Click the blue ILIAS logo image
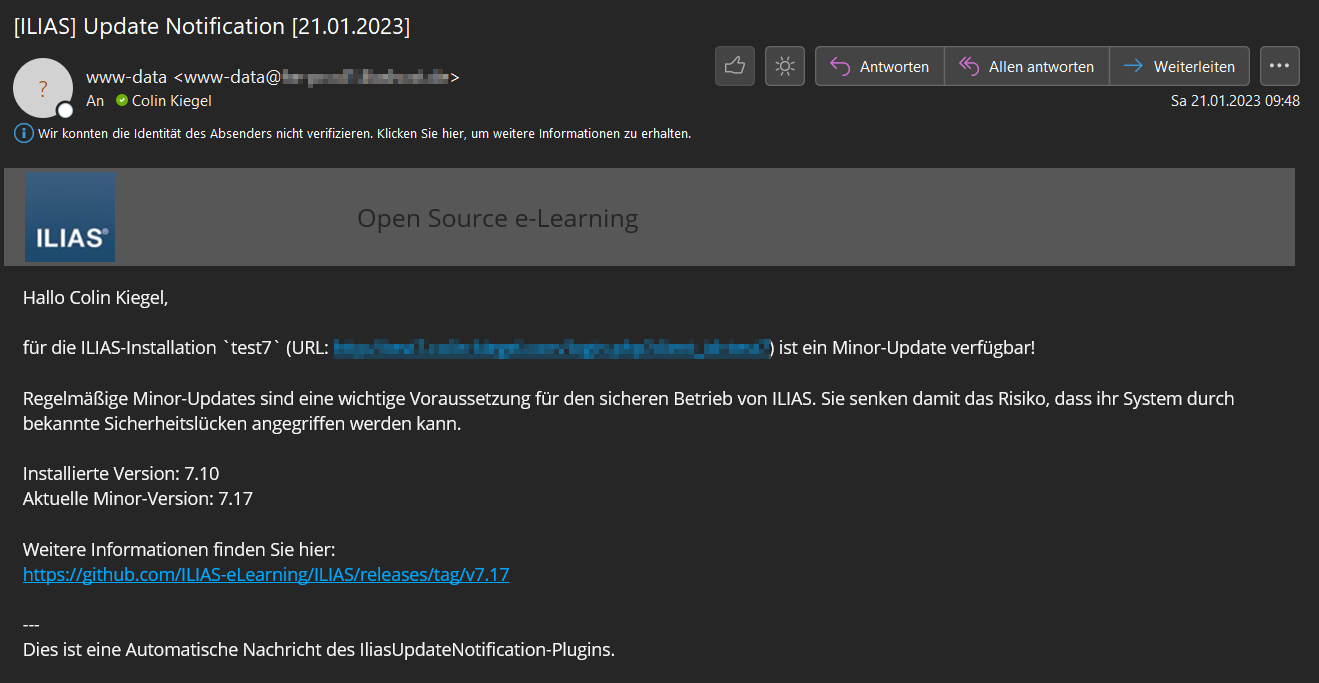The image size is (1319, 683). 70,217
